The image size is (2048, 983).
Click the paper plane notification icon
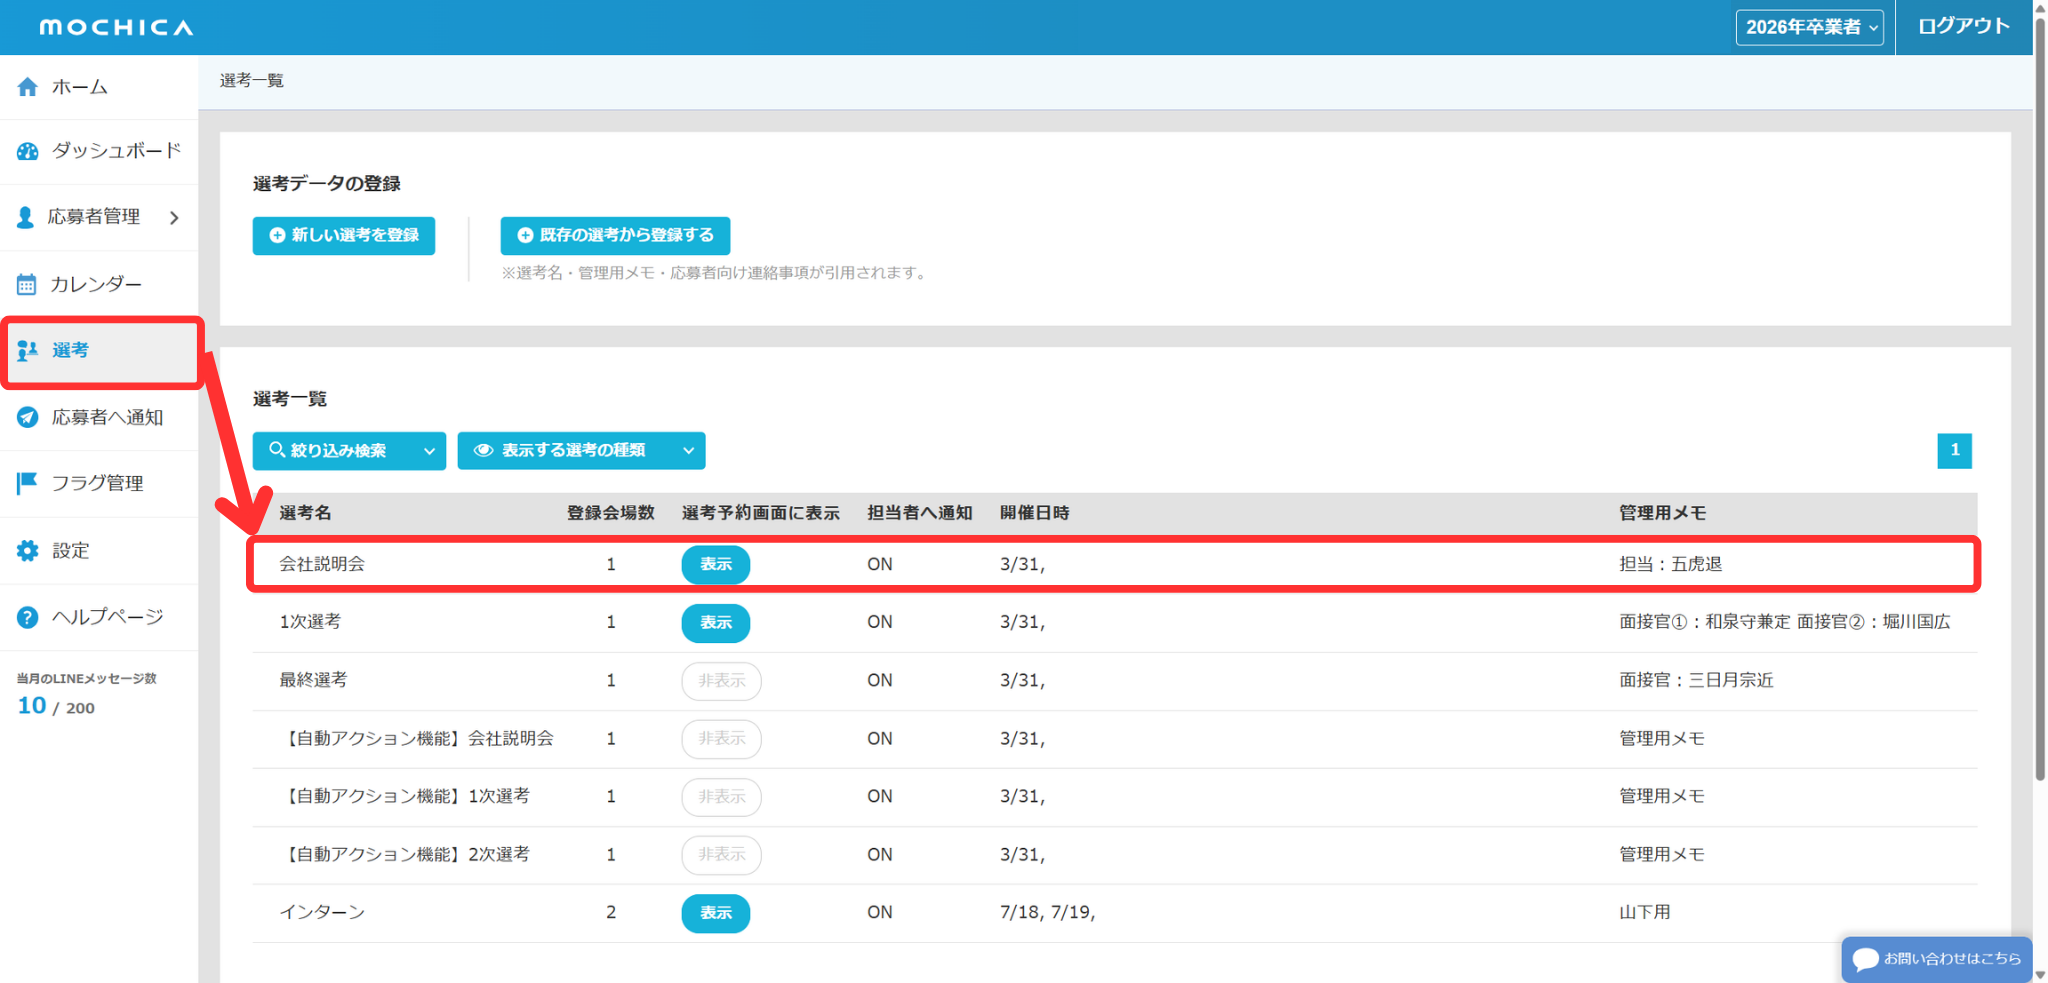pyautogui.click(x=28, y=418)
